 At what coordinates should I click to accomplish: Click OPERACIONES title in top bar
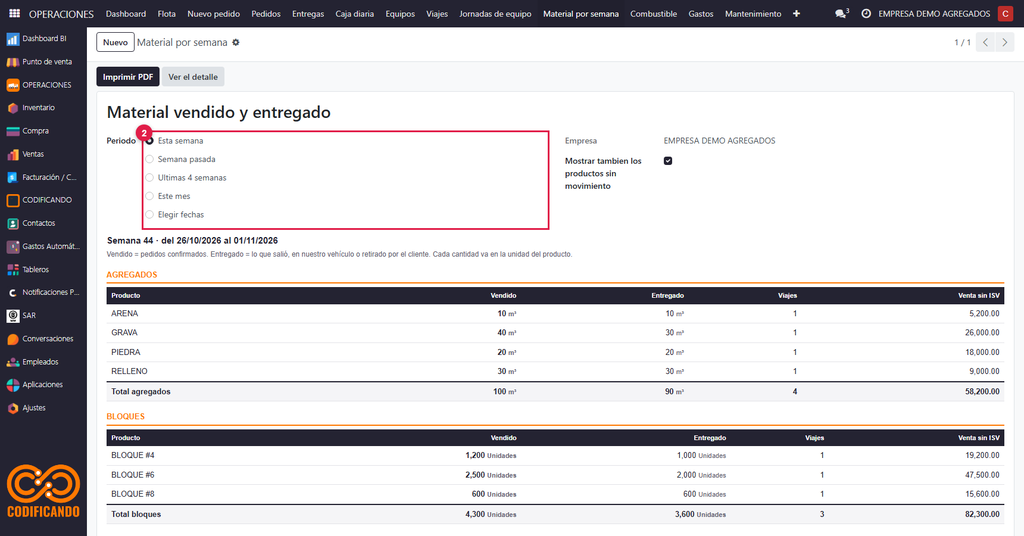coord(61,14)
